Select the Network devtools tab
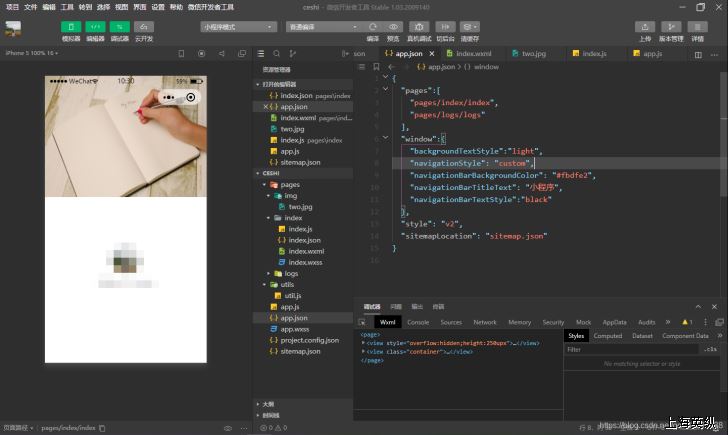 [485, 322]
